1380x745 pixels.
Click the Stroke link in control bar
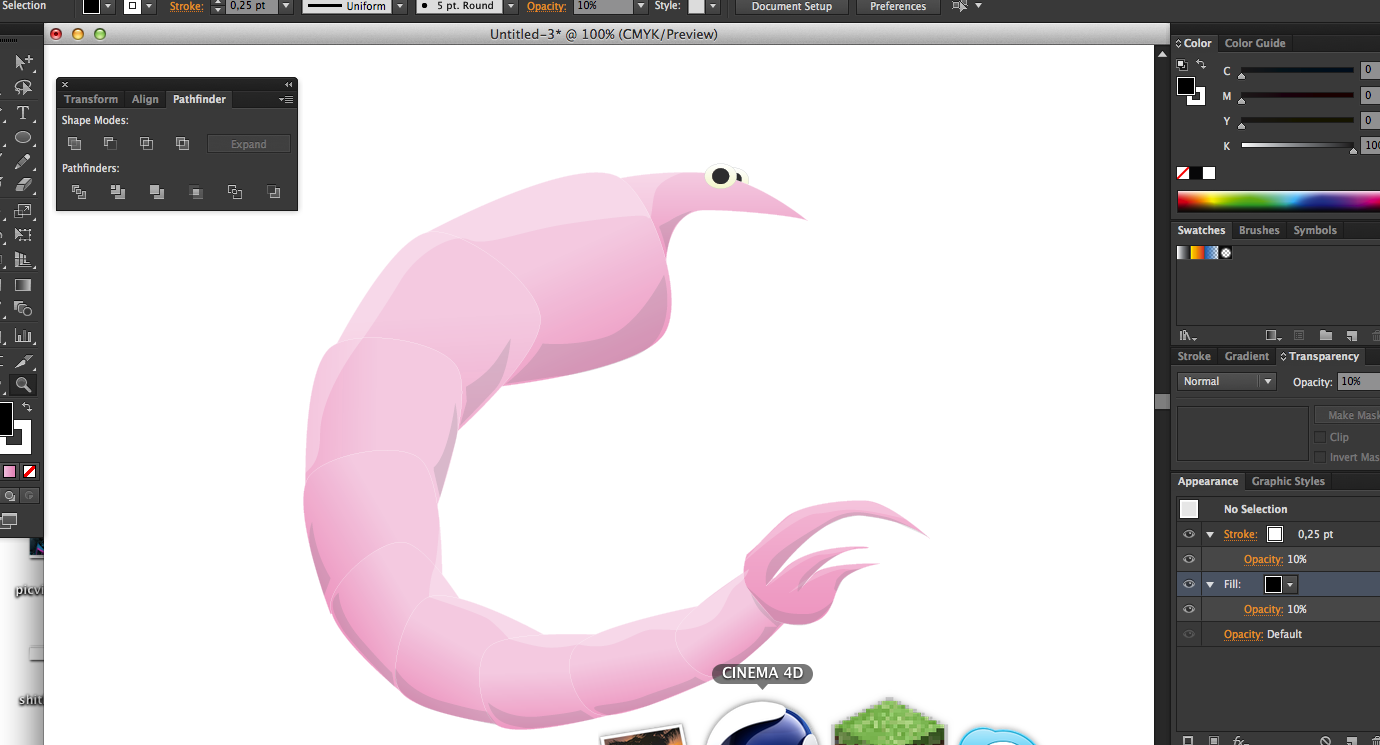[186, 6]
